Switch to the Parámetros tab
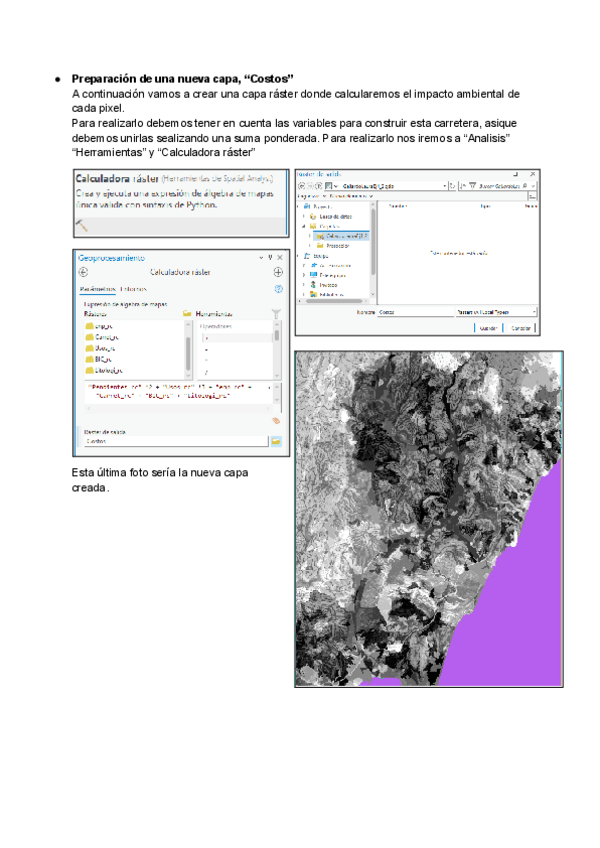600x848 pixels. point(97,289)
